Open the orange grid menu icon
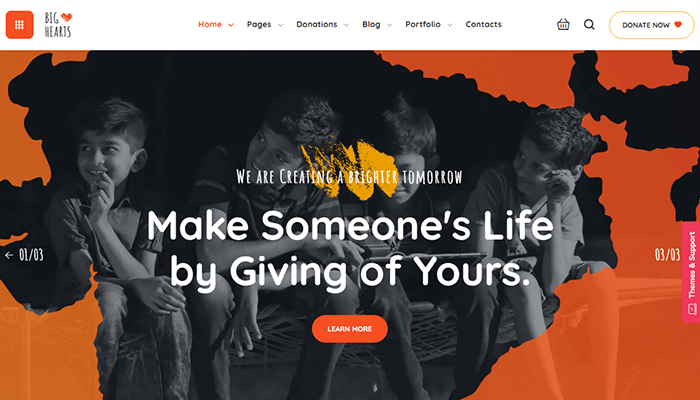Image resolution: width=700 pixels, height=400 pixels. pyautogui.click(x=19, y=25)
